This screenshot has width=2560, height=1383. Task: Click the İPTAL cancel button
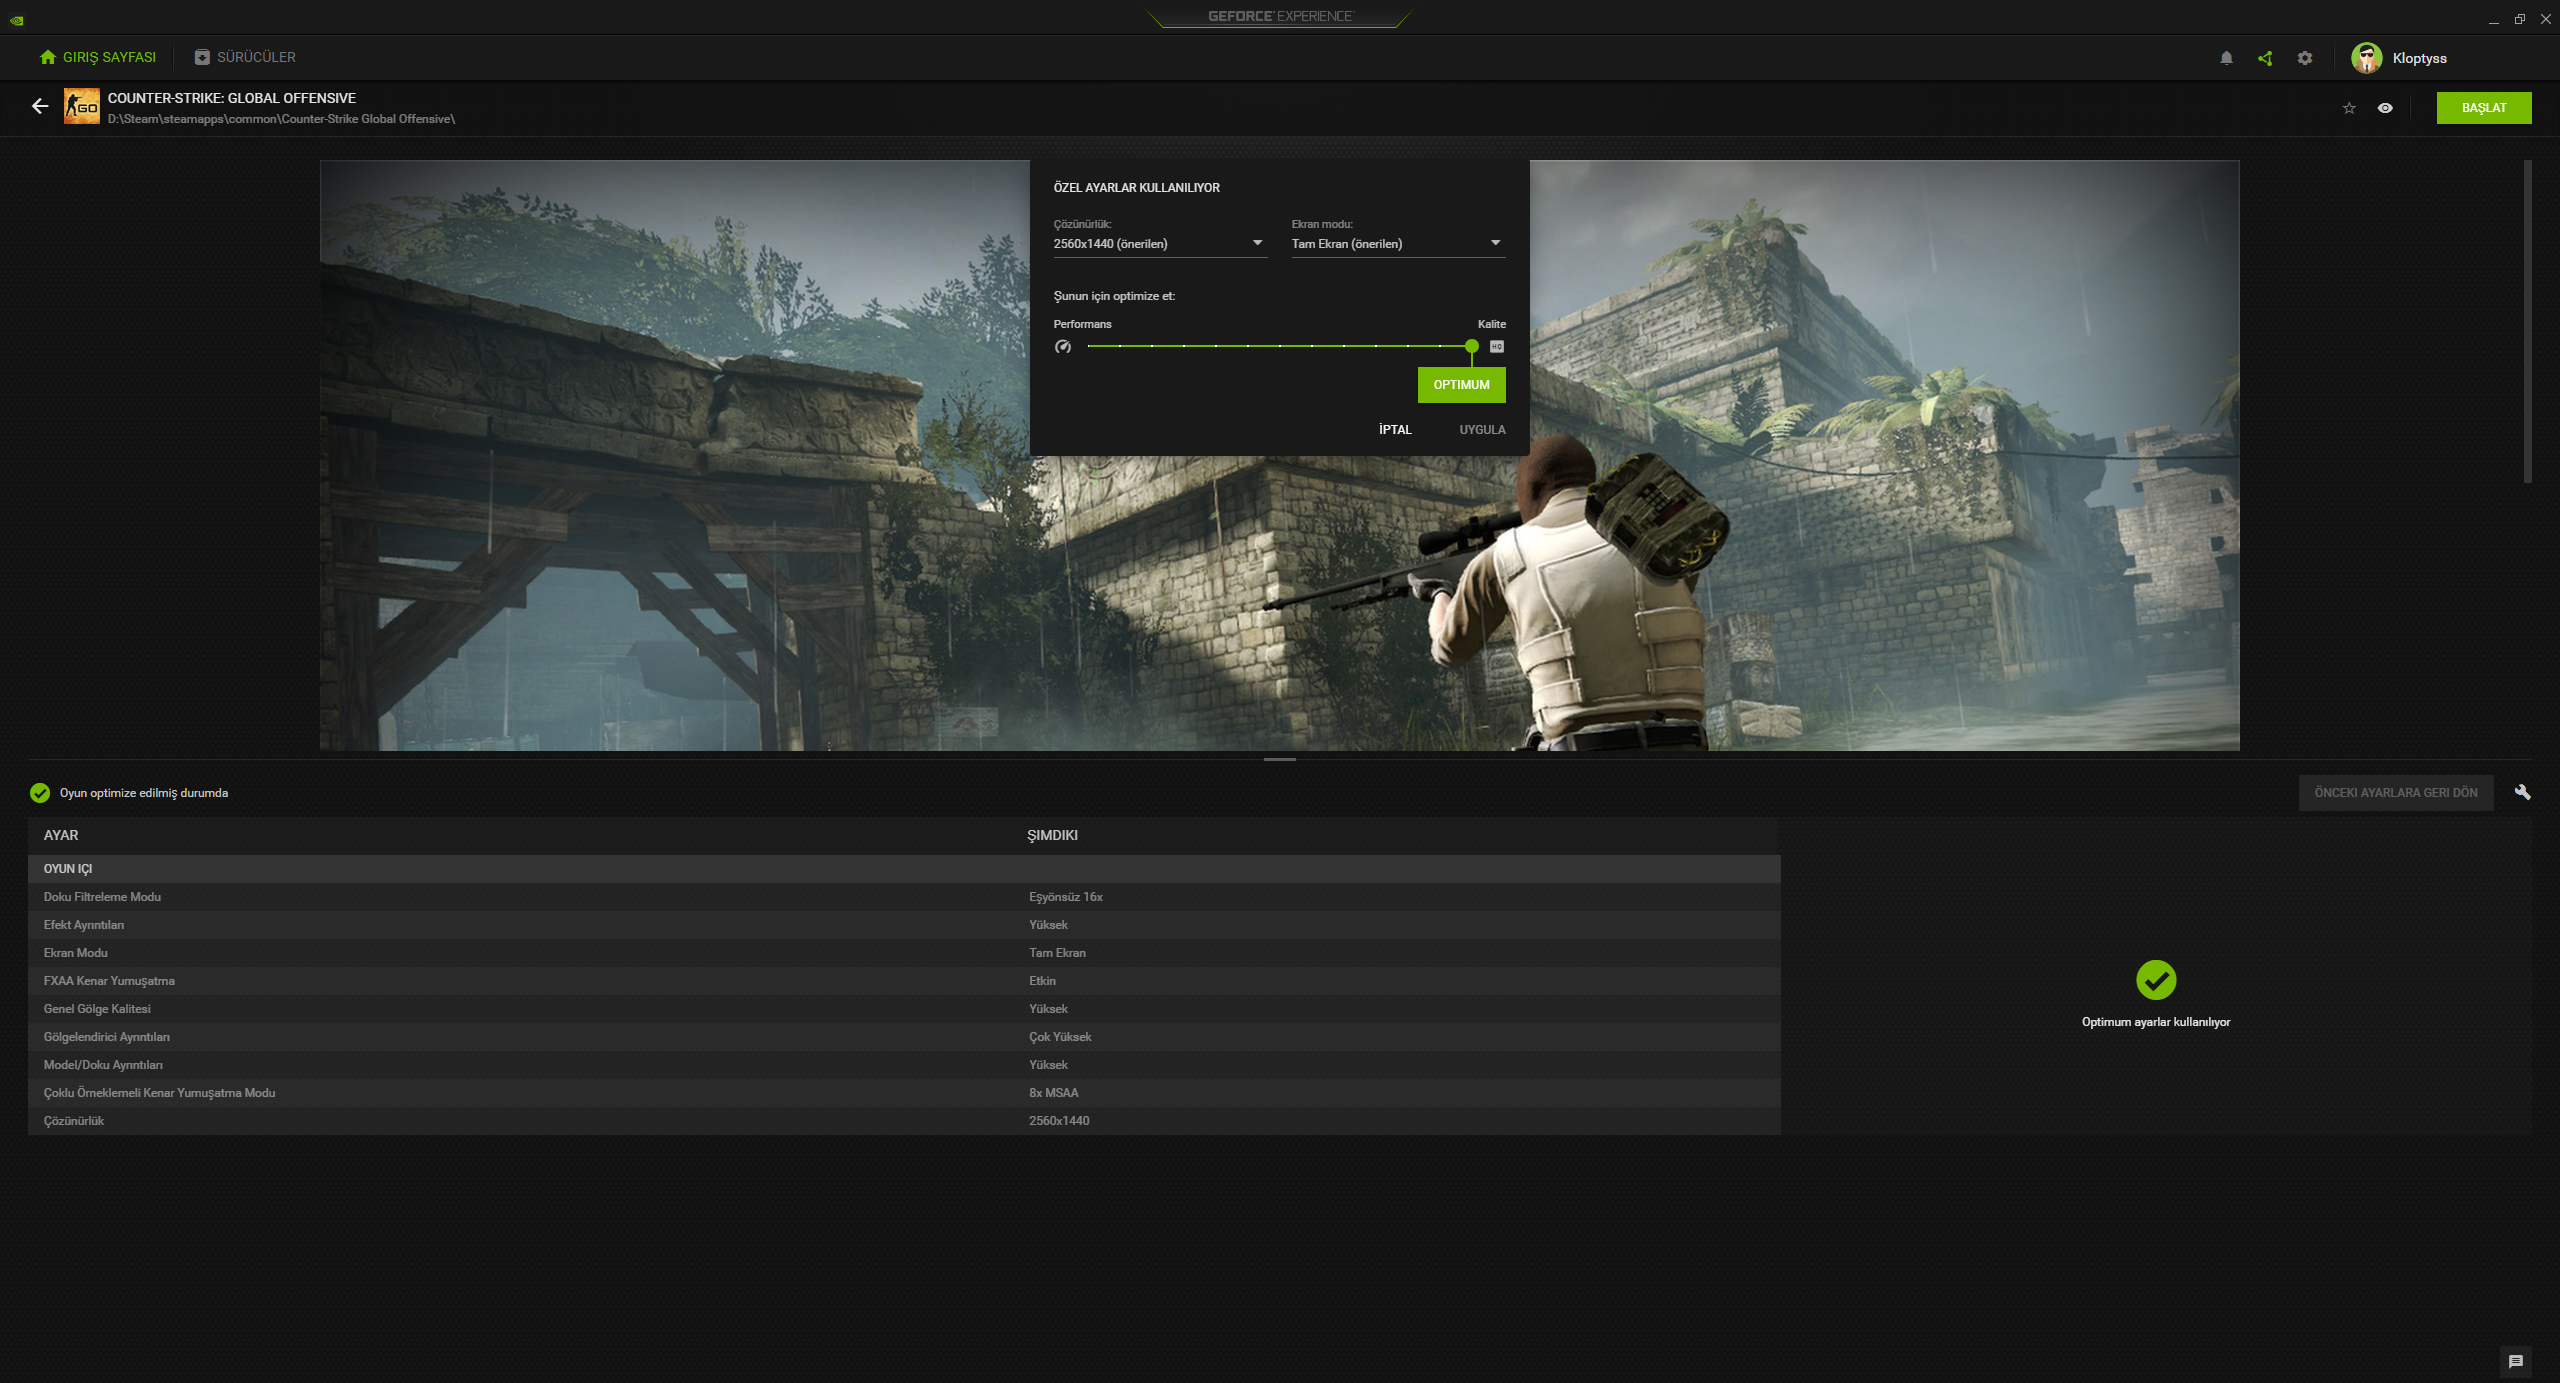(1395, 430)
